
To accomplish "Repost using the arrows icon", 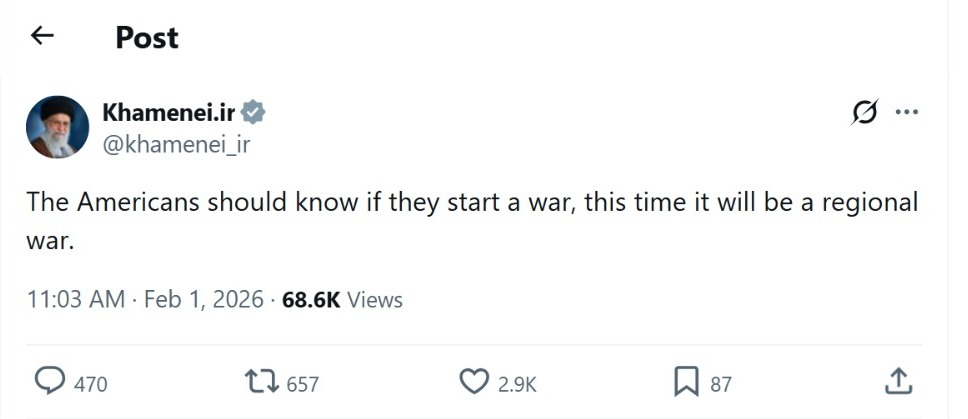I will coord(261,382).
